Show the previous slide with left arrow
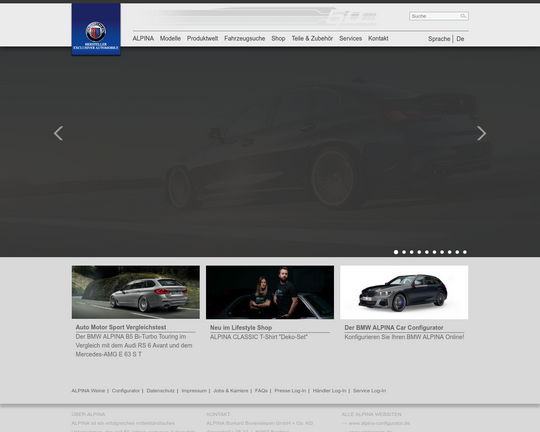 click(x=58, y=133)
